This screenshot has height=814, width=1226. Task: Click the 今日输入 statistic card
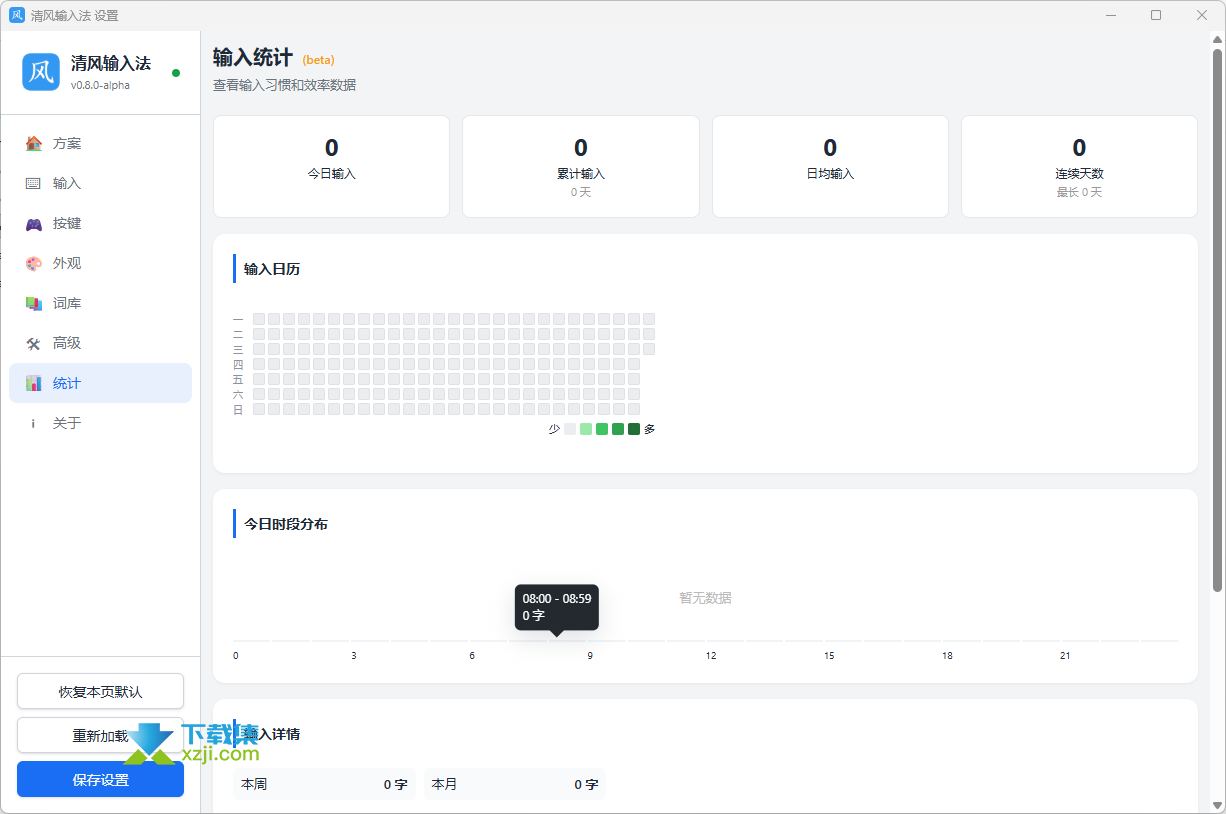(331, 166)
